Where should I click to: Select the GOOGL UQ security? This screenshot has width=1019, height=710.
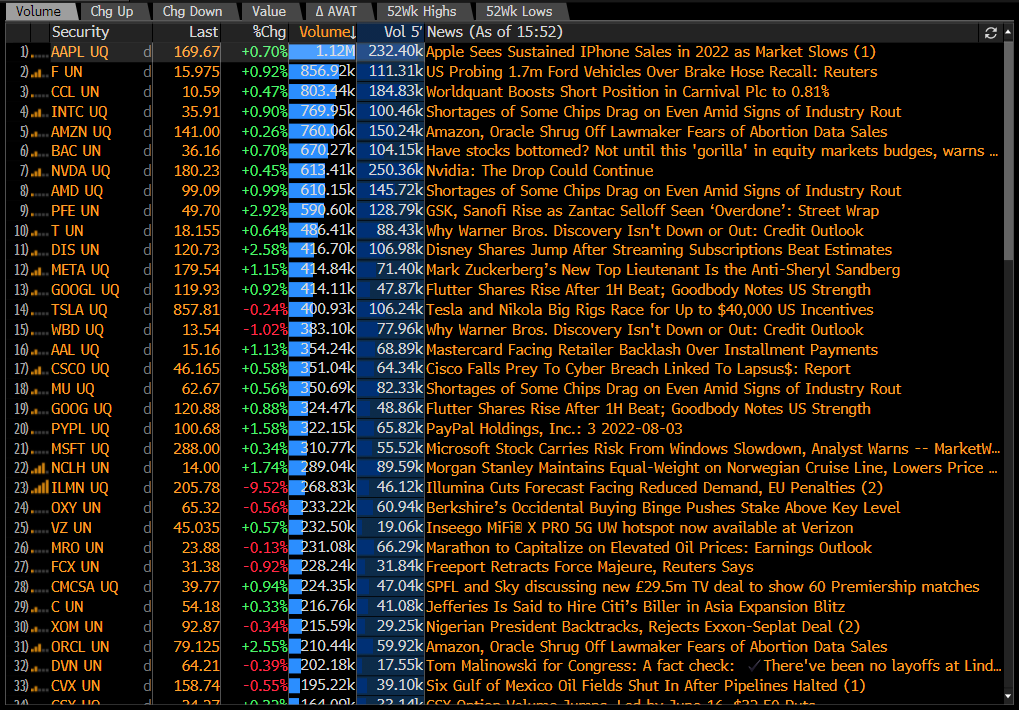click(85, 290)
